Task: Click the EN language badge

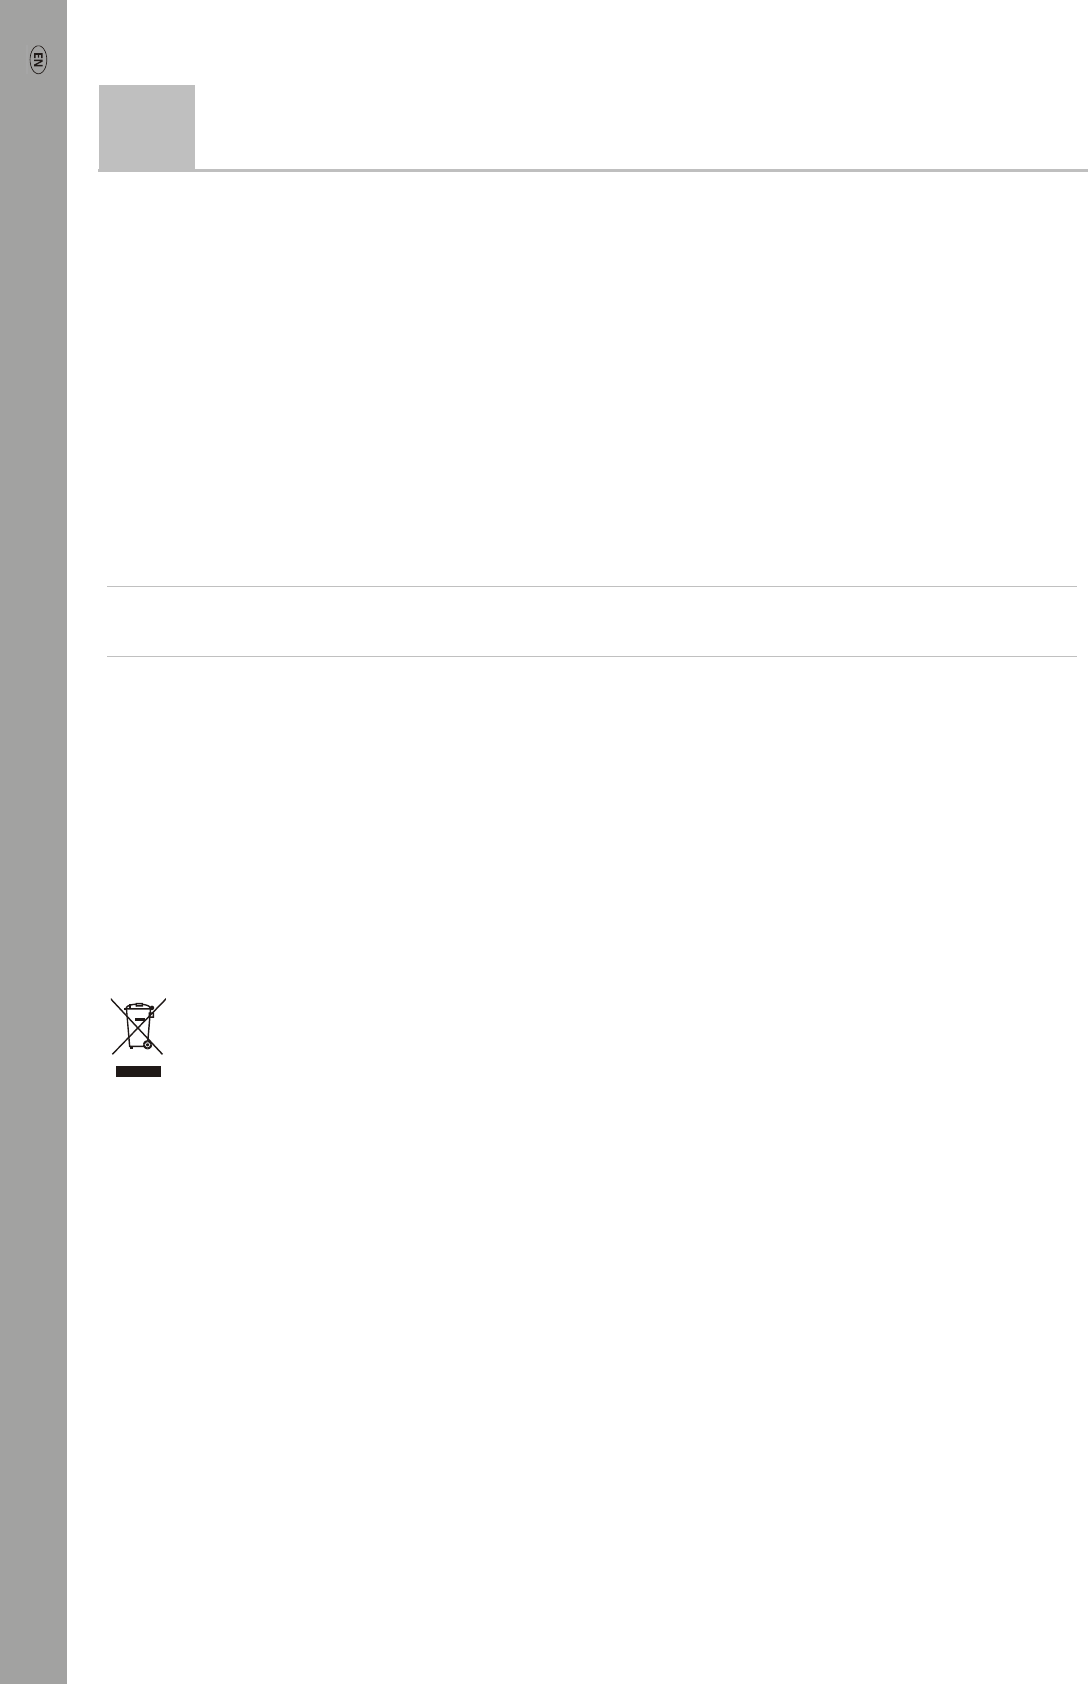Action: pyautogui.click(x=38, y=60)
